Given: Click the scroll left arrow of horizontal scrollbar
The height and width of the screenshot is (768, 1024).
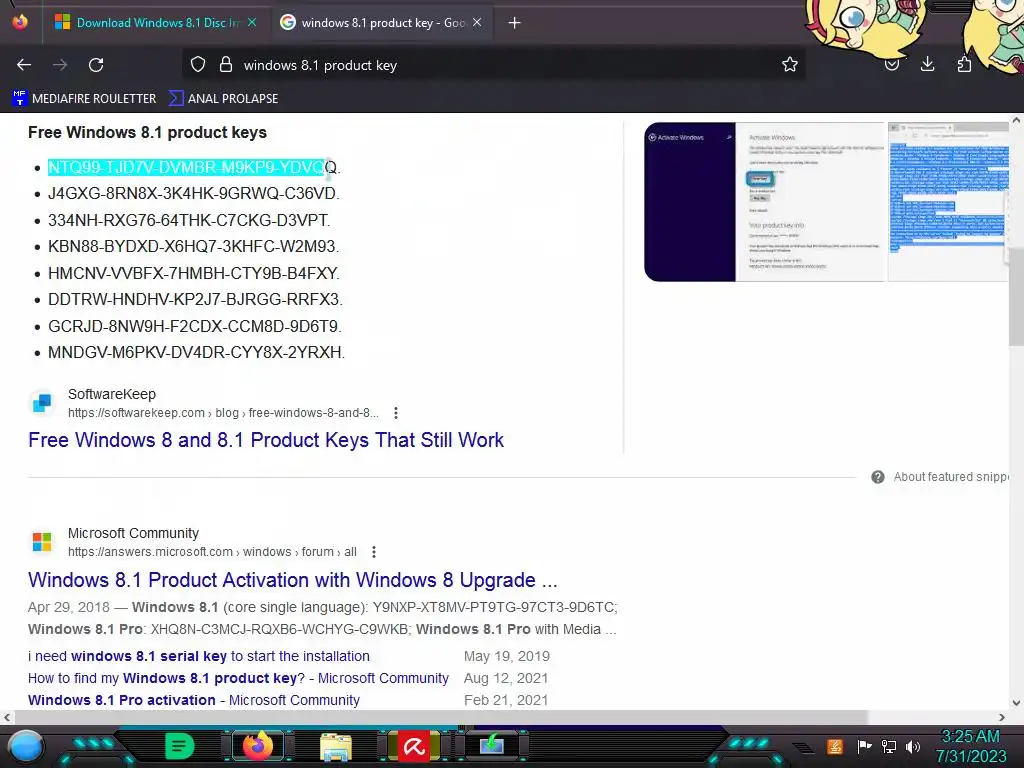Looking at the screenshot, I should tap(7, 717).
